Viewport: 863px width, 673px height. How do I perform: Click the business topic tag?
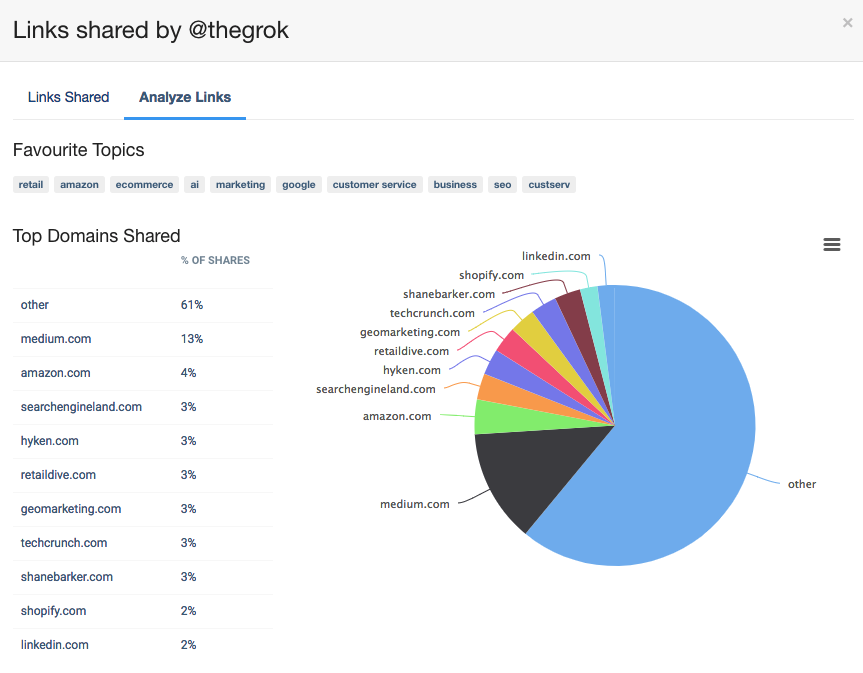coord(455,184)
